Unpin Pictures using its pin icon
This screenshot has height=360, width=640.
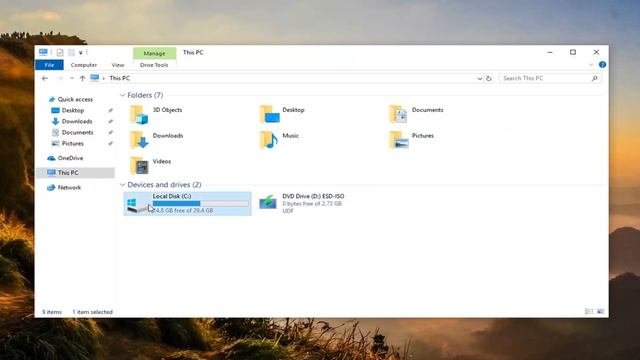pyautogui.click(x=110, y=143)
